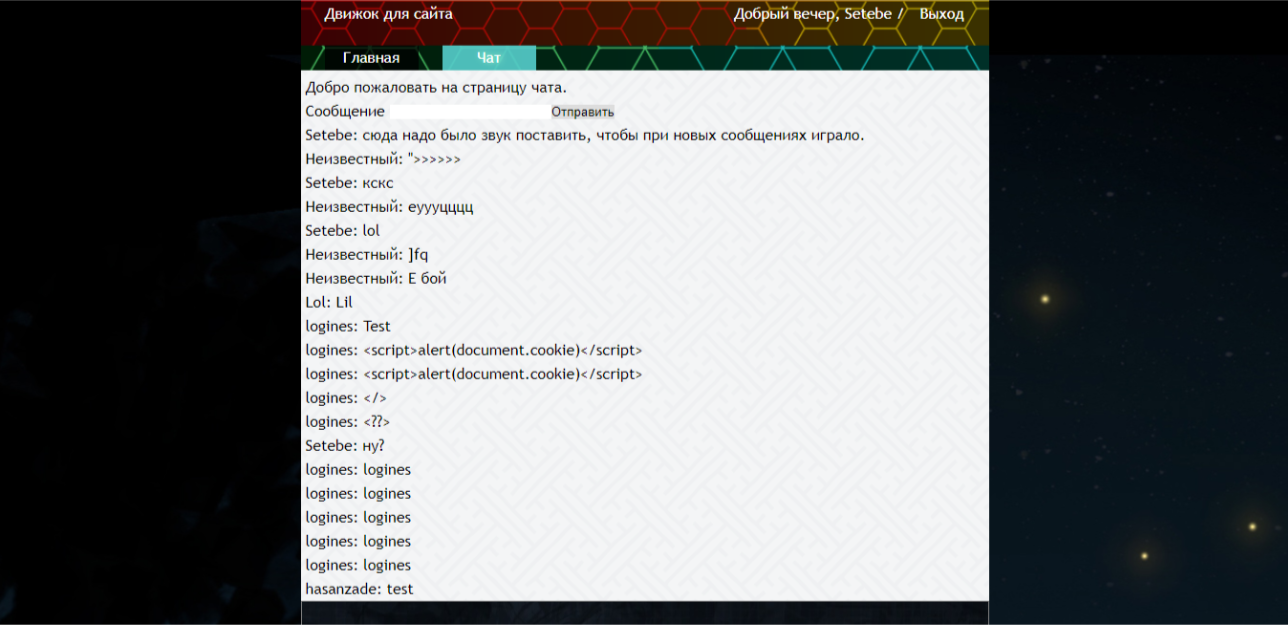Click the logines message saying Test
The height and width of the screenshot is (625, 1288).
tap(348, 327)
